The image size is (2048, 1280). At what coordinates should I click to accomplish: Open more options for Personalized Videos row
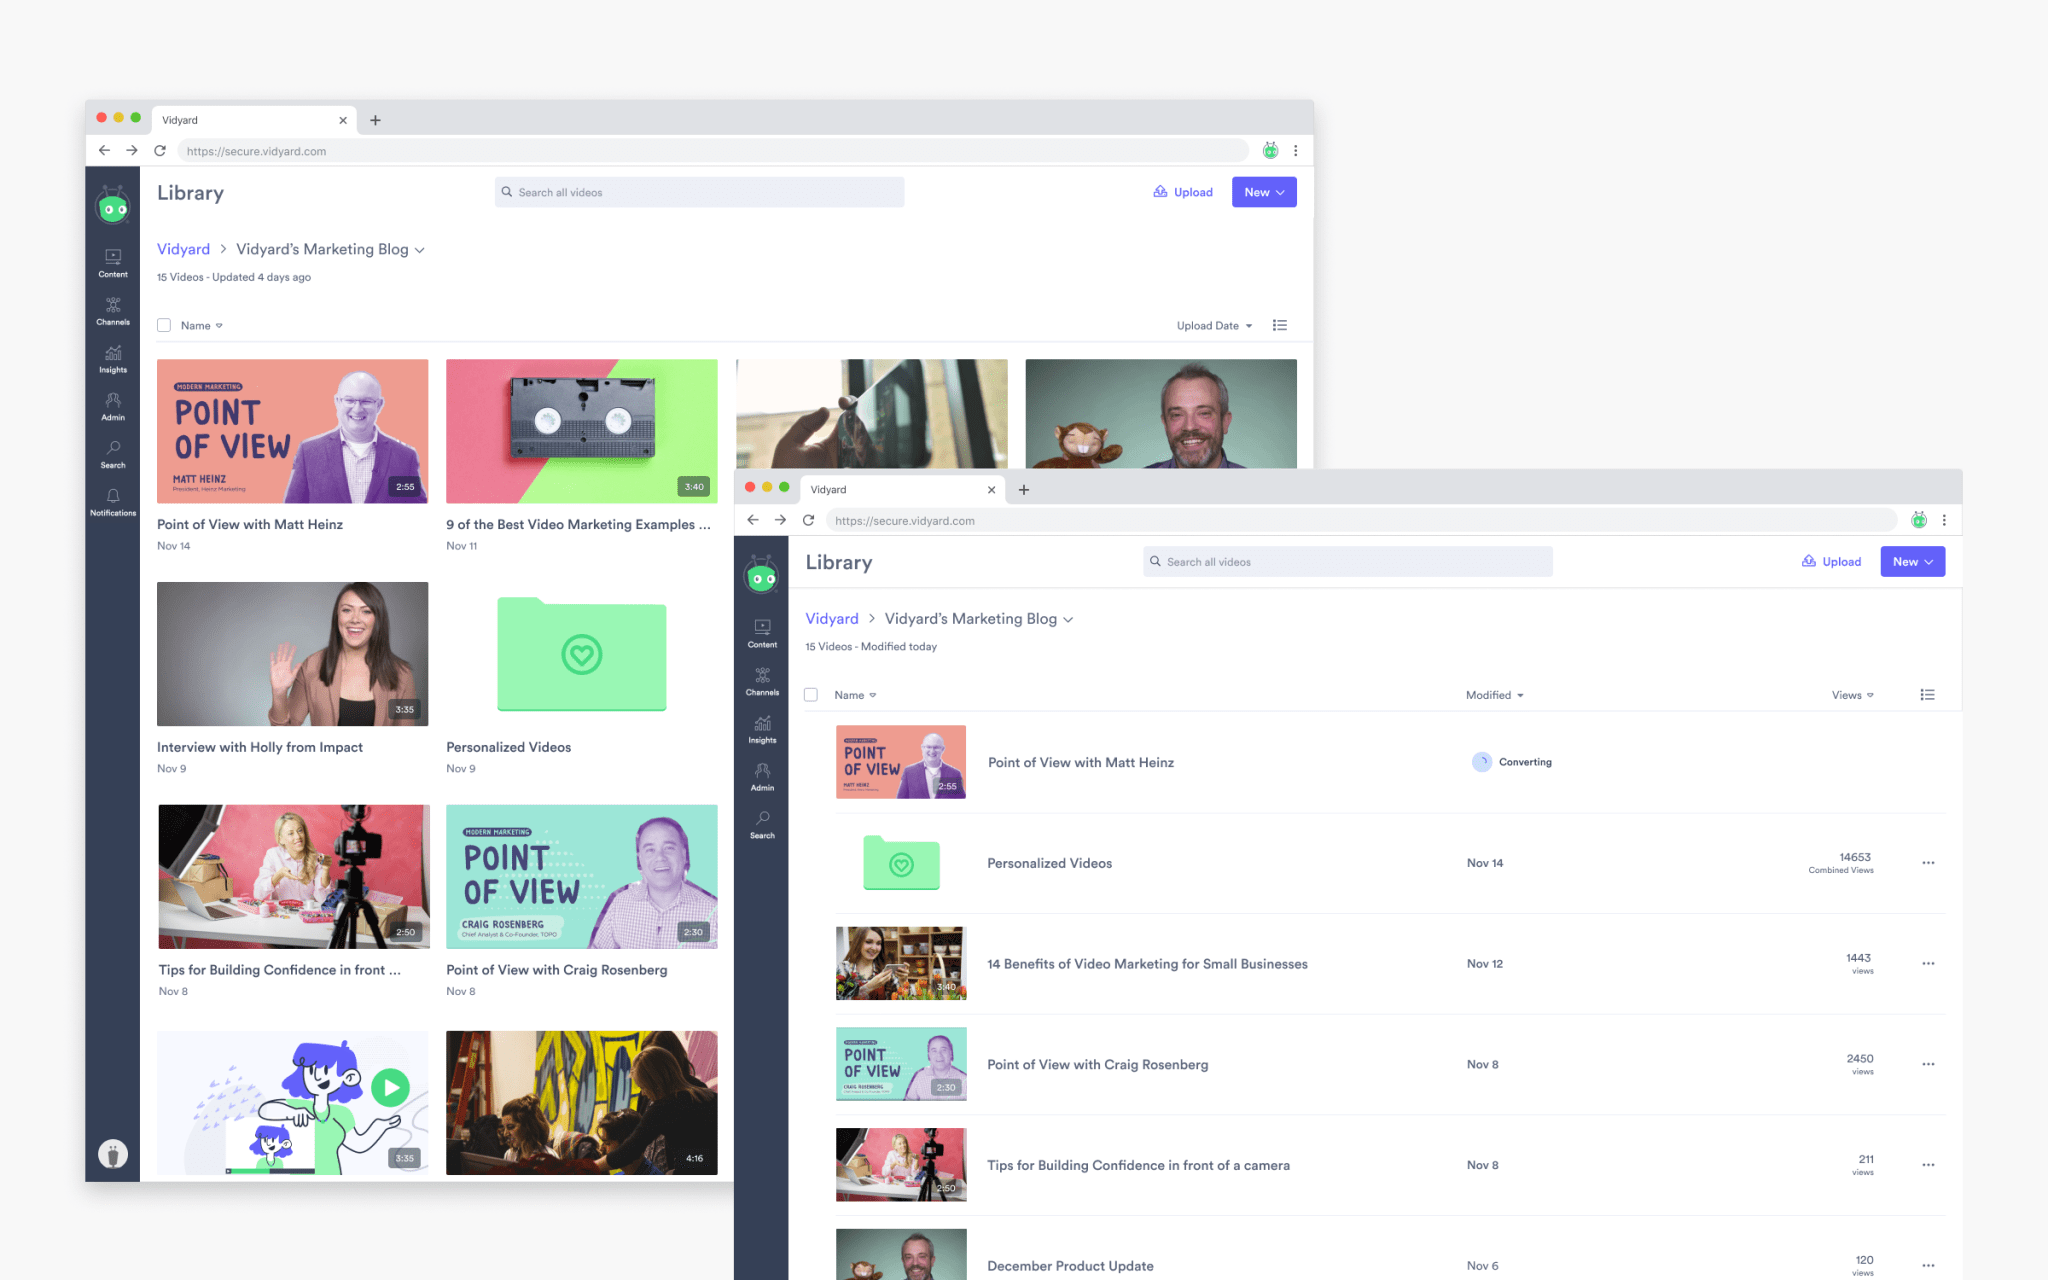click(x=1928, y=863)
